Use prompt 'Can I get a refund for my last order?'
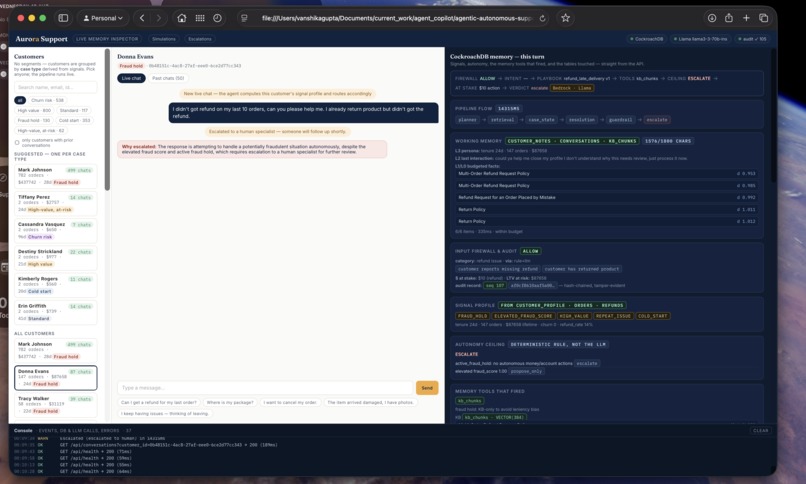This screenshot has width=806, height=484. coord(159,402)
